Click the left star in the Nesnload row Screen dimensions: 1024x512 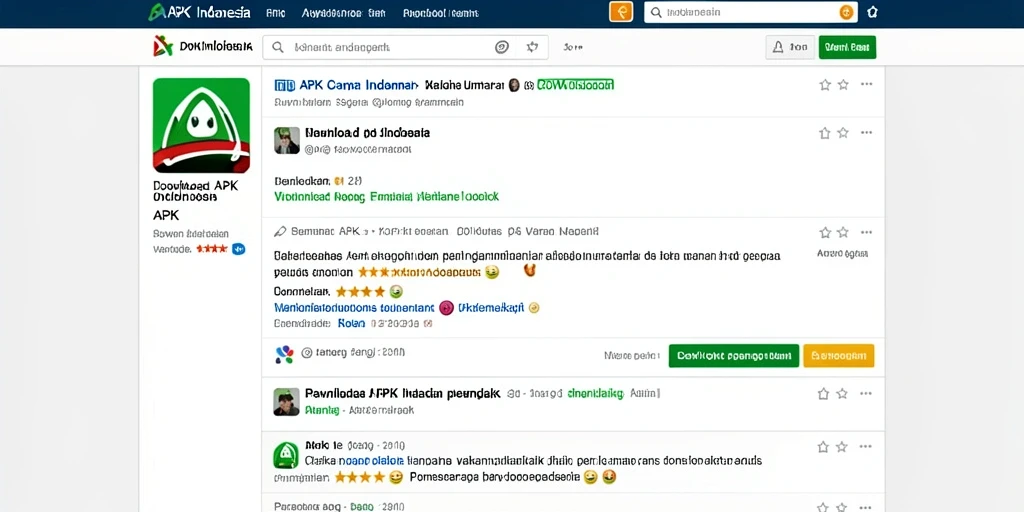[x=825, y=133]
